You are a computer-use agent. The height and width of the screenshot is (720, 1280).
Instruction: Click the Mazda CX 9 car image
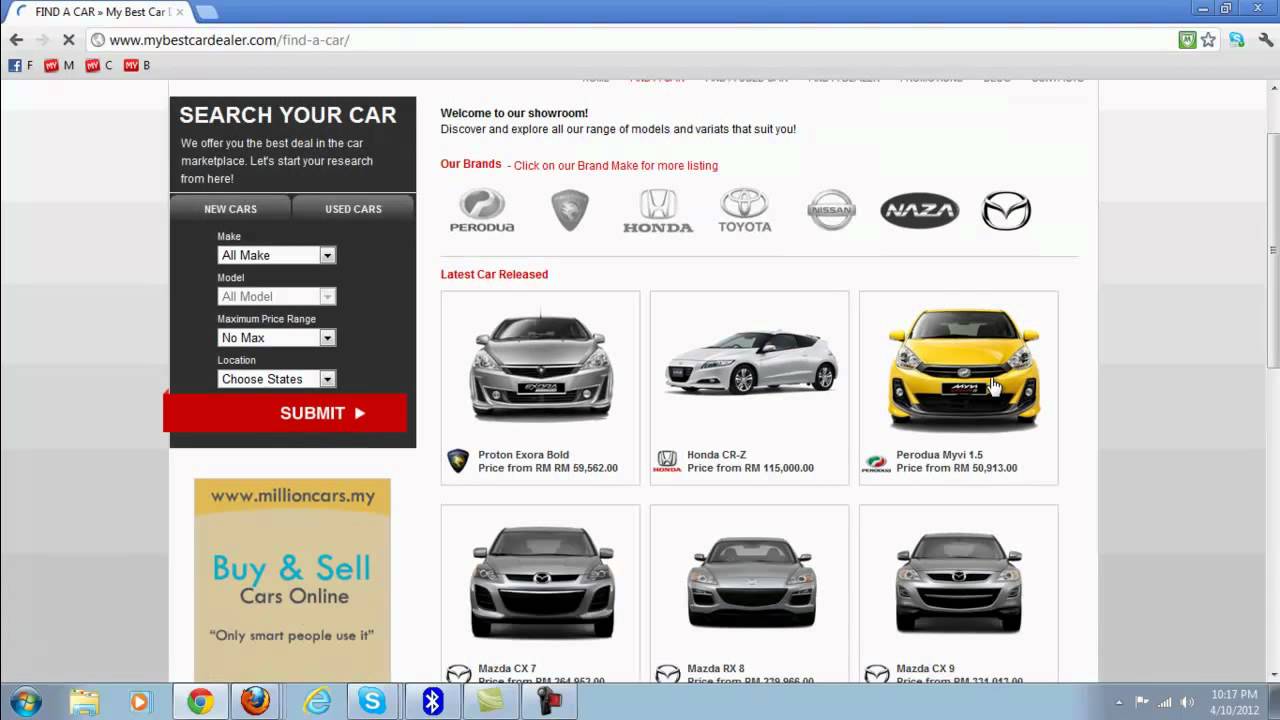(959, 582)
